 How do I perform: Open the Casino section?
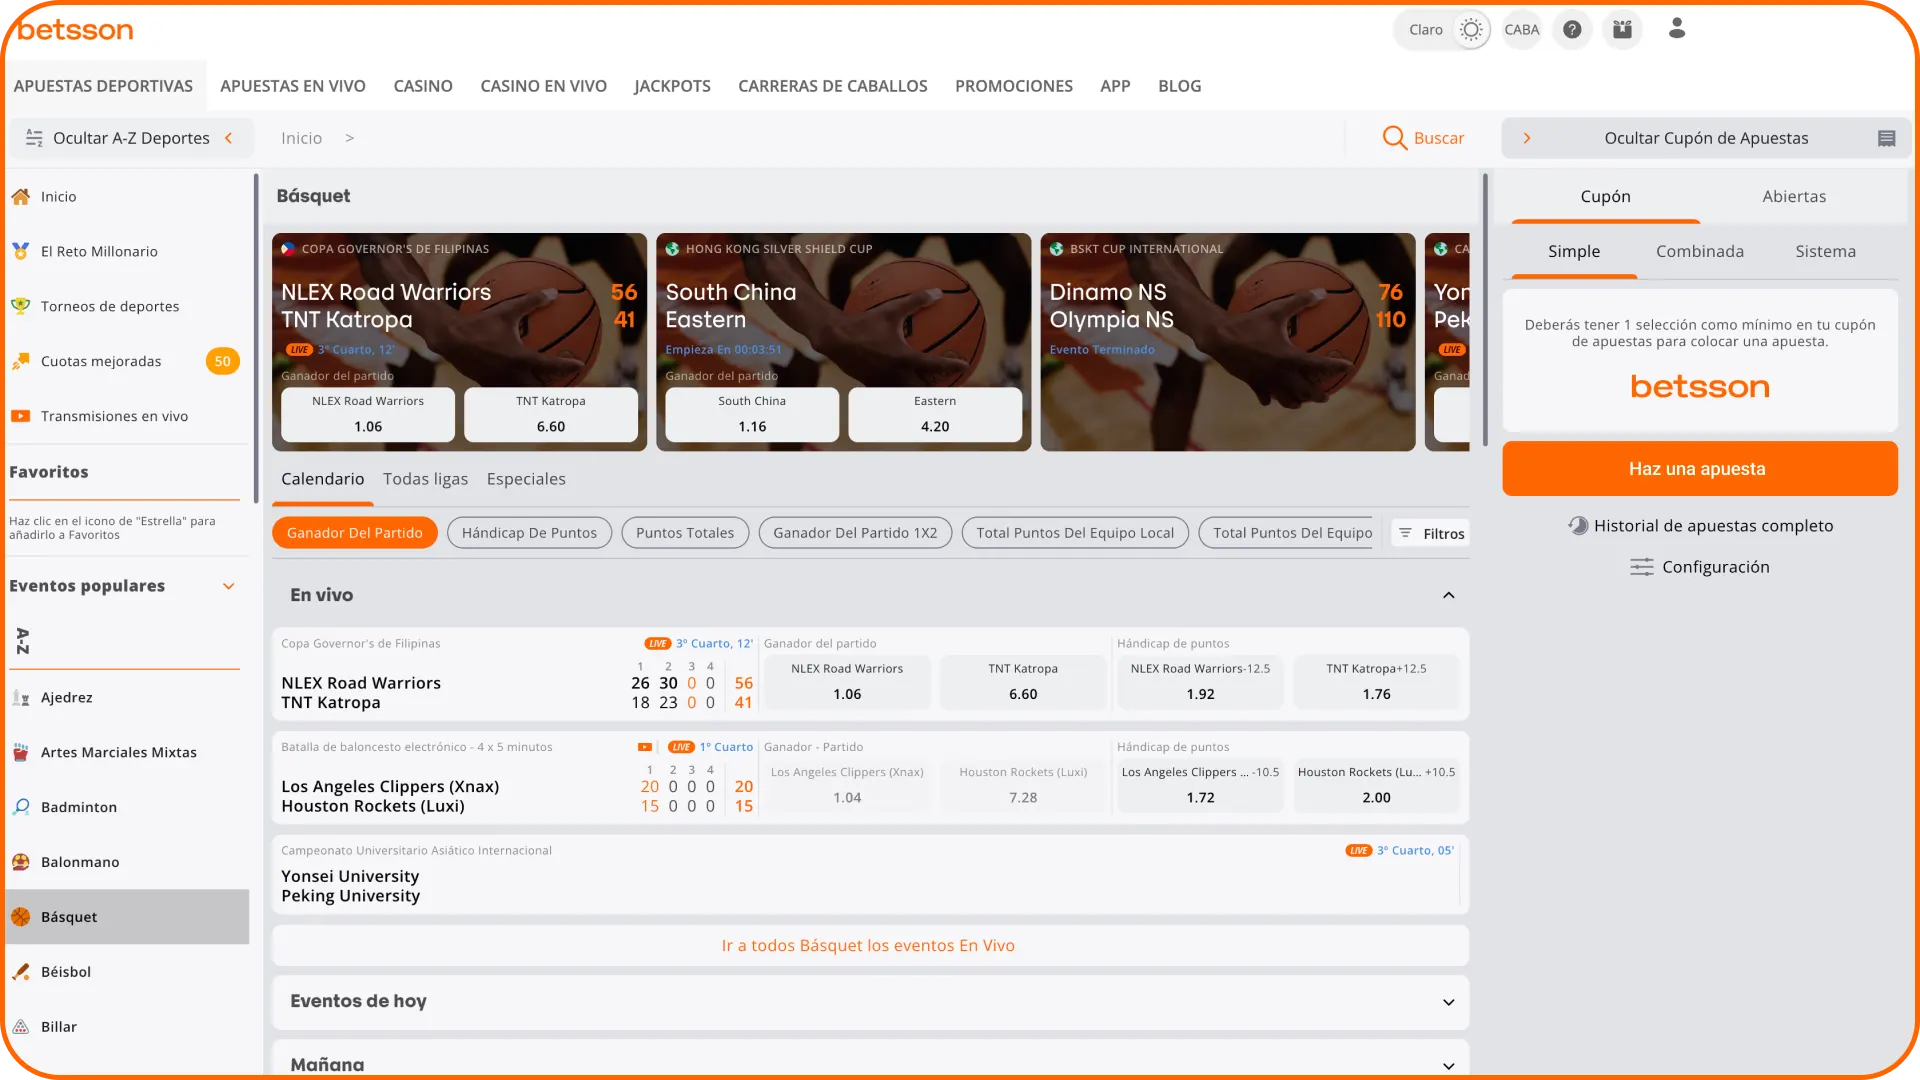click(423, 86)
